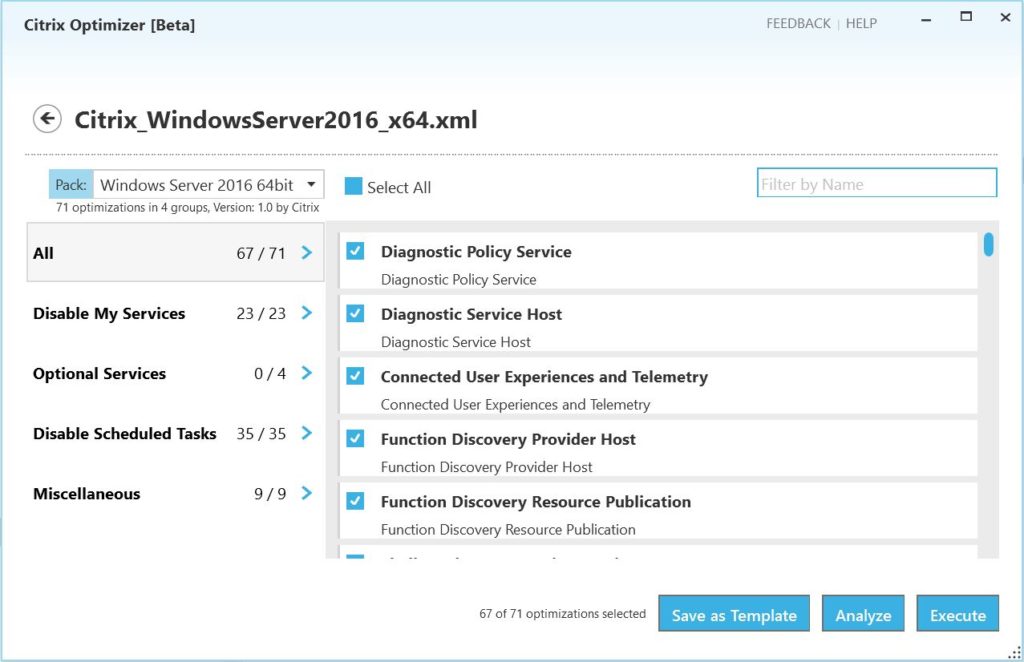Click the Diagnostic Service Host title
The width and height of the screenshot is (1024, 662).
coord(472,315)
